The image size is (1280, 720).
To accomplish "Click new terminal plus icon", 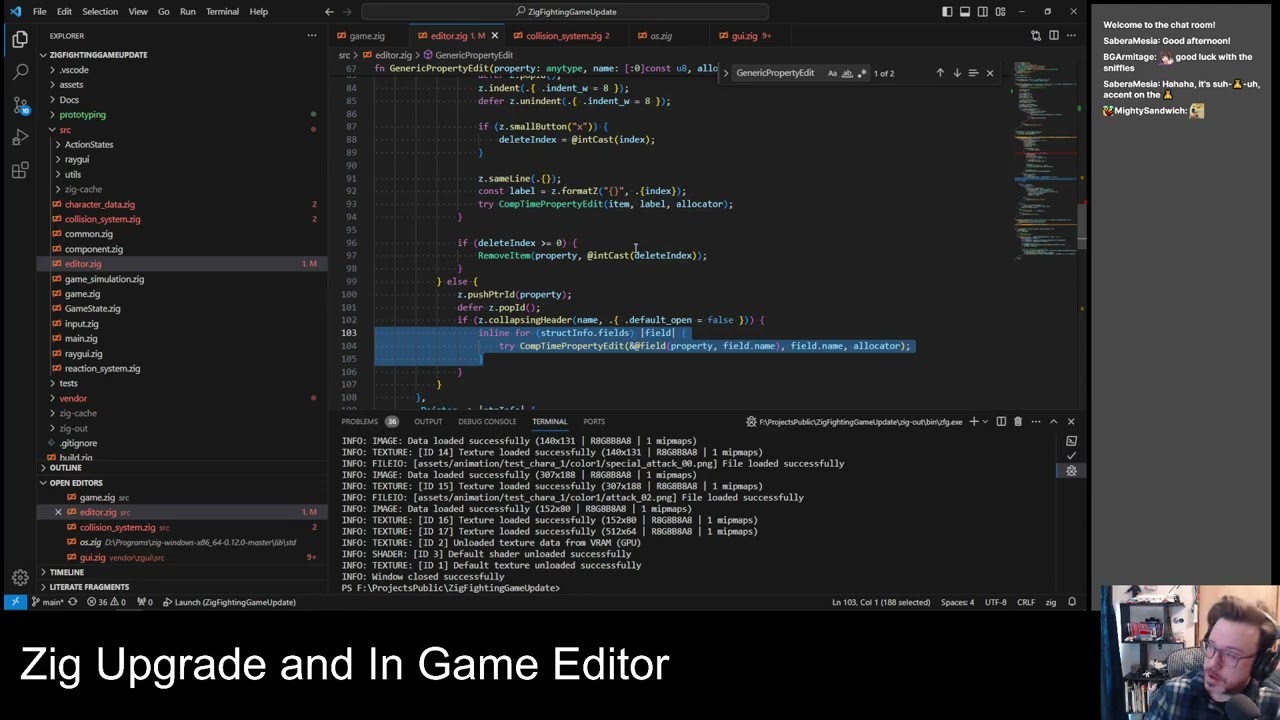I will click(973, 421).
